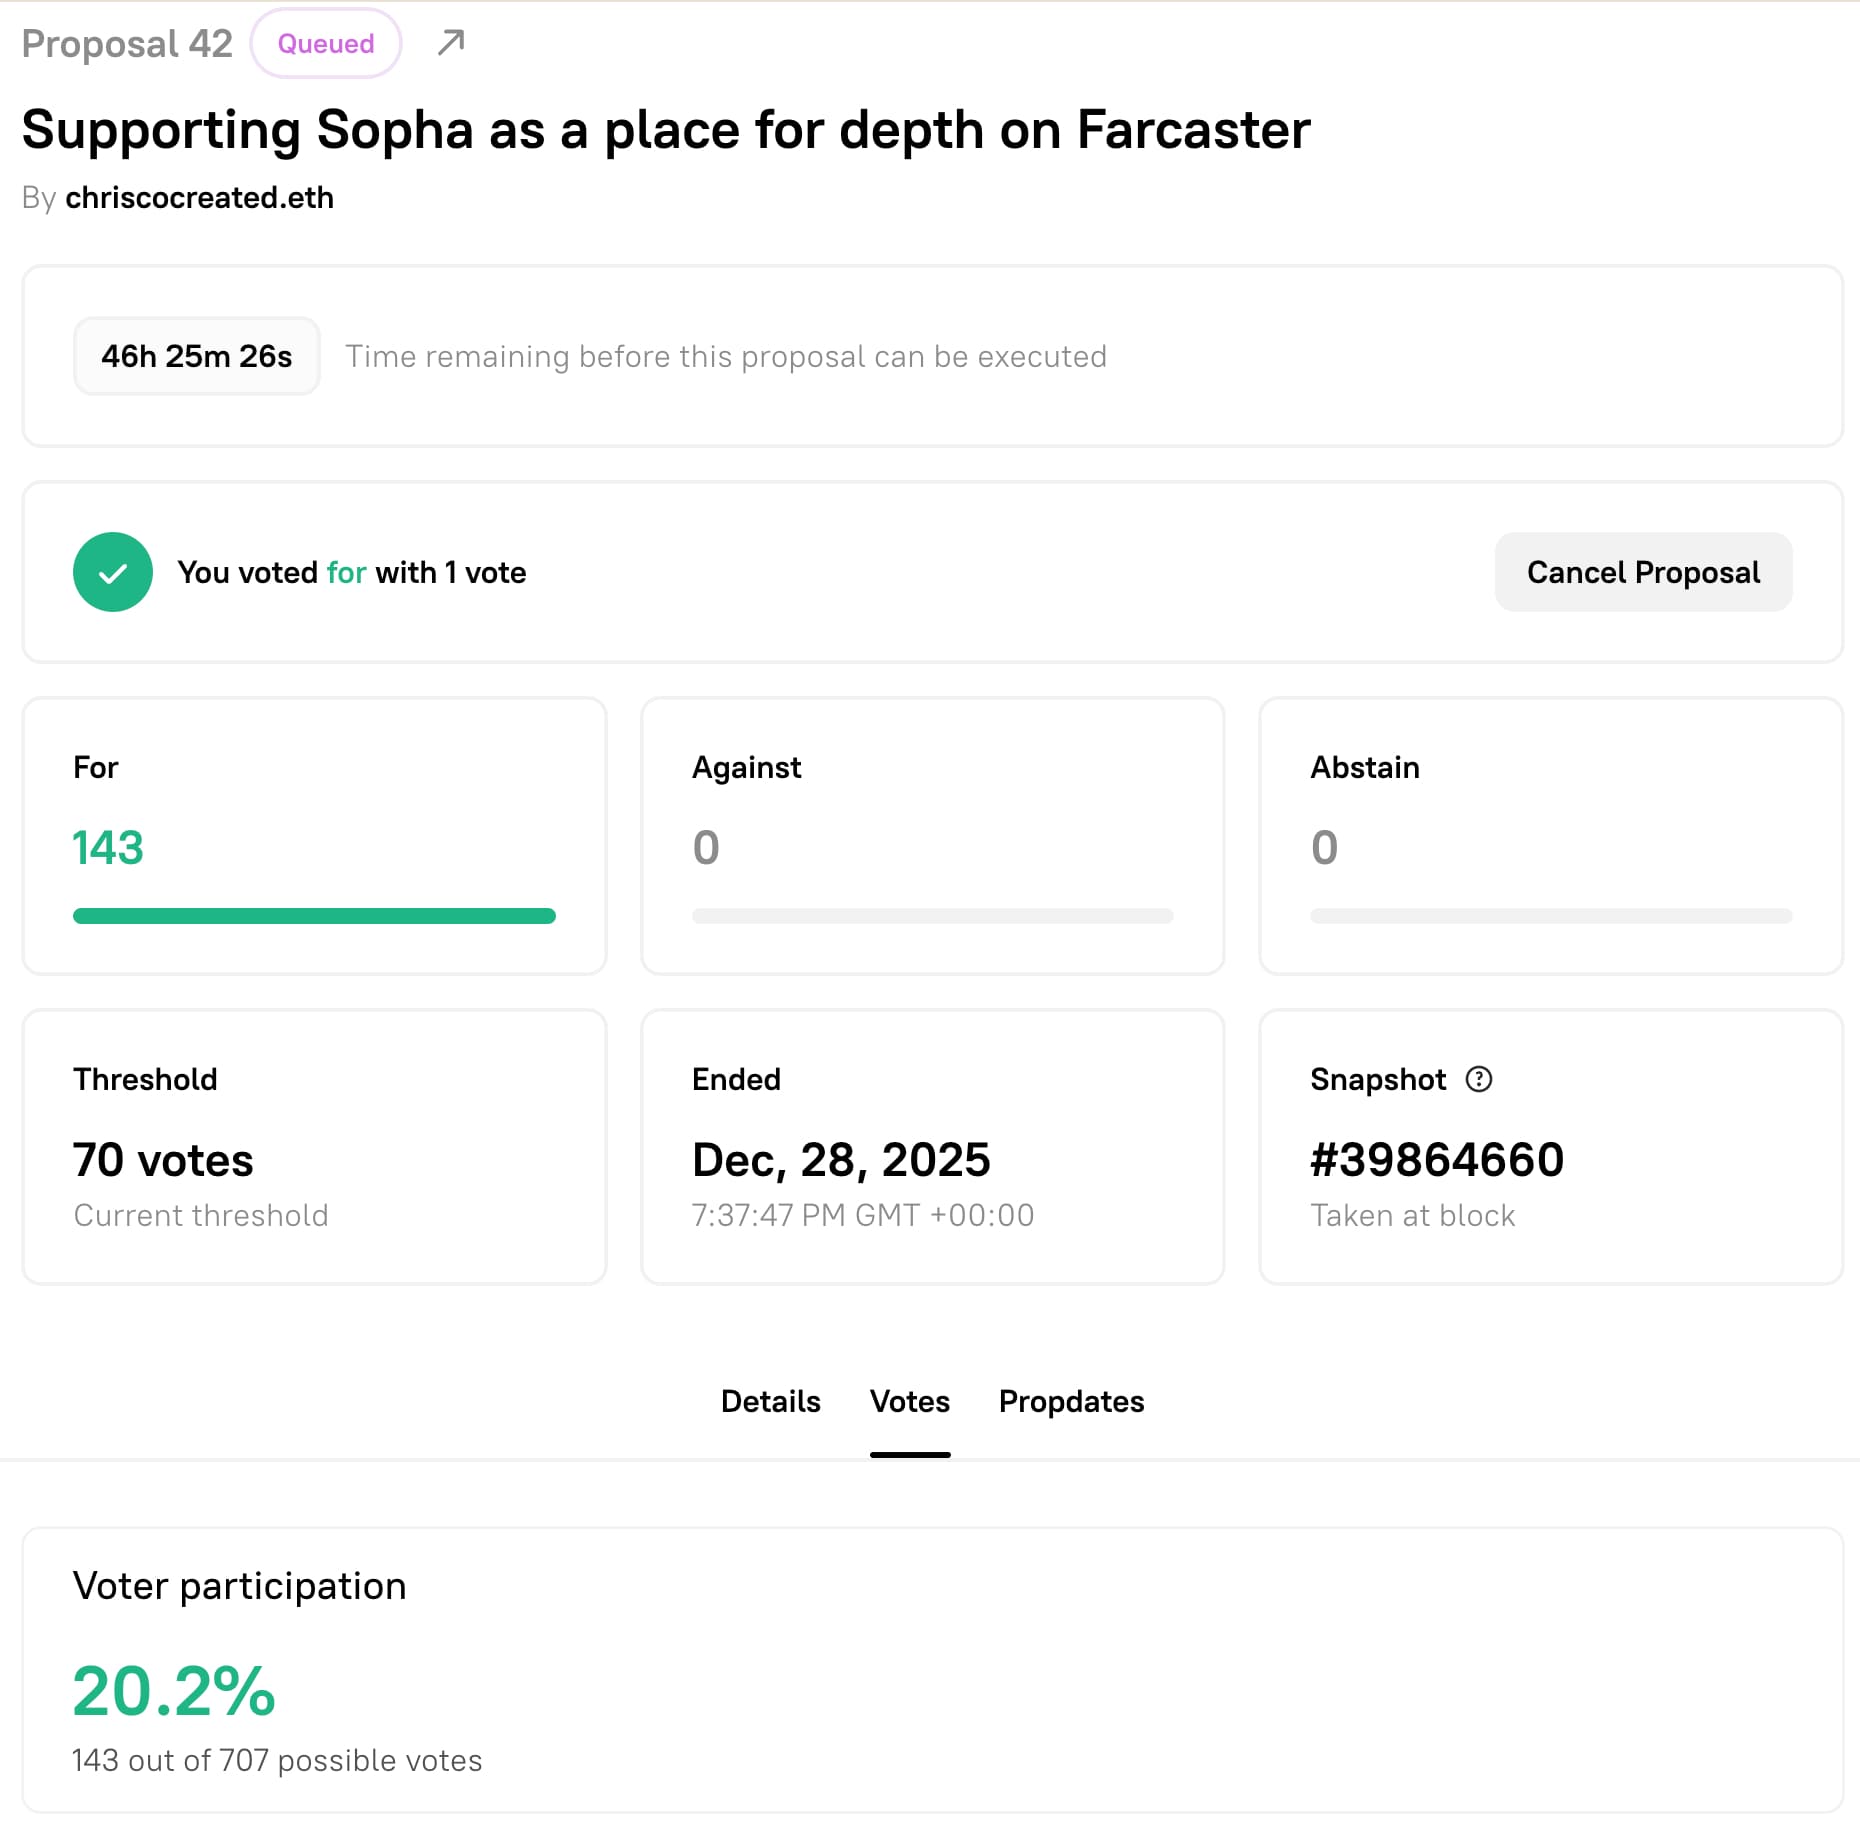Switch to the Details tab
This screenshot has height=1838, width=1860.
point(770,1401)
